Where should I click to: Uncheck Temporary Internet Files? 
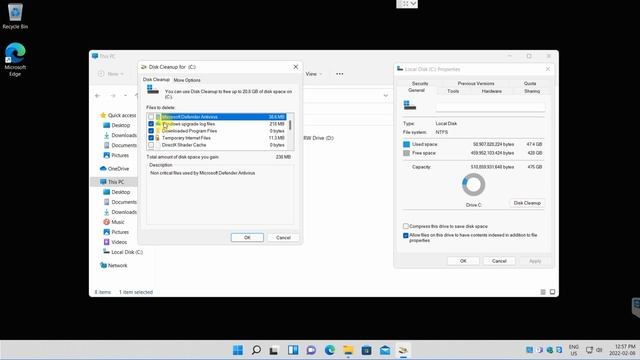click(x=151, y=138)
